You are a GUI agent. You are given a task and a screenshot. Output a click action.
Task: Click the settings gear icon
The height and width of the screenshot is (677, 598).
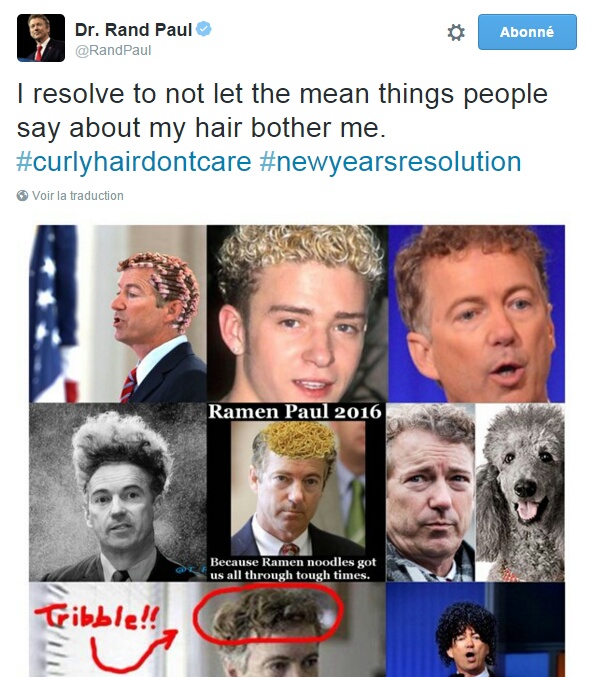tap(456, 32)
